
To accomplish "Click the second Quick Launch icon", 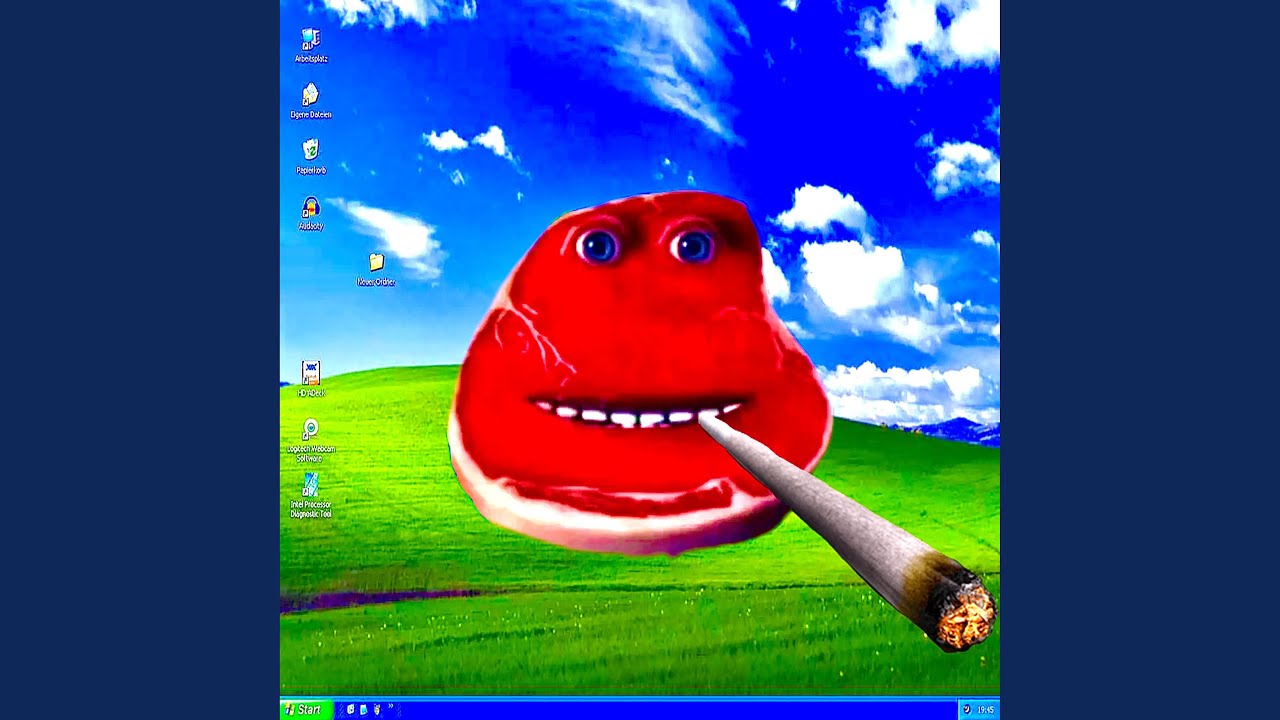I will [x=363, y=710].
